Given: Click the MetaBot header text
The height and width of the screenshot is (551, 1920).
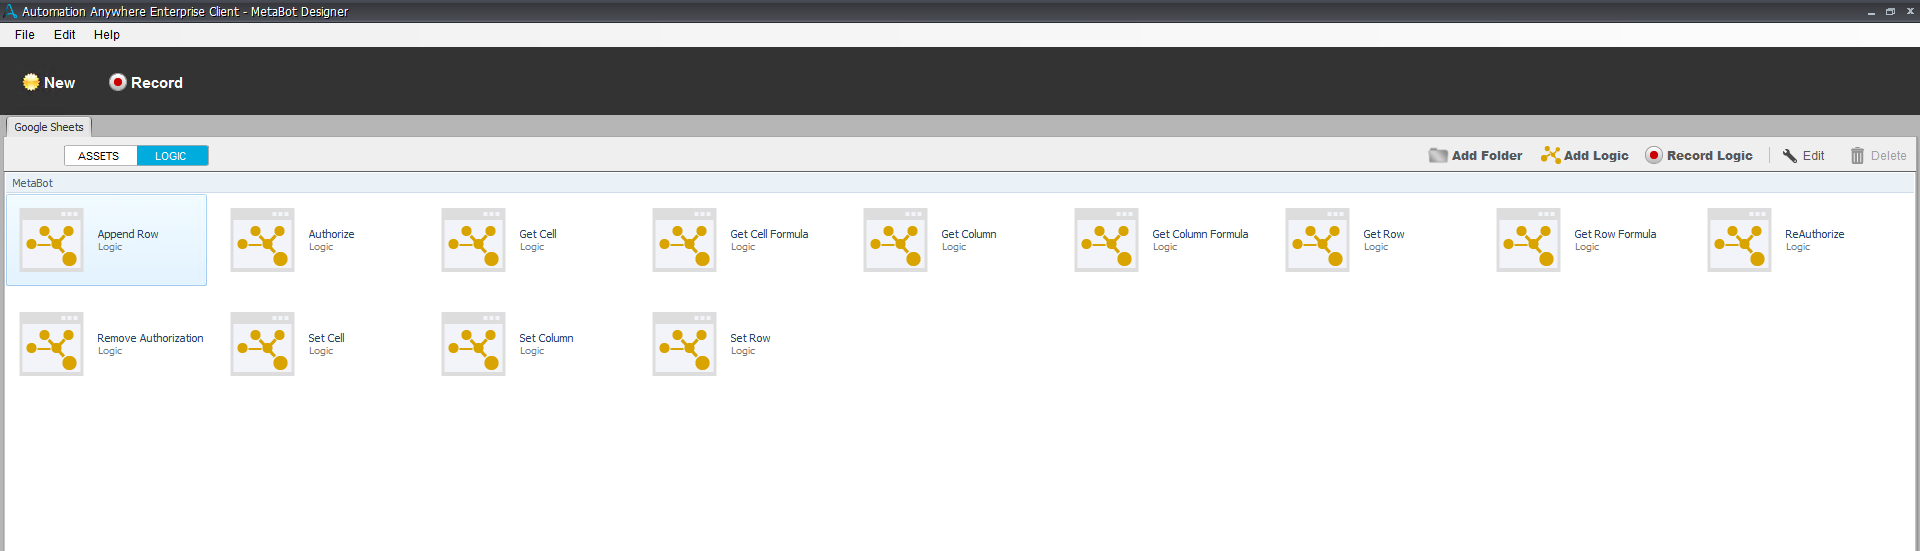Looking at the screenshot, I should [x=32, y=183].
